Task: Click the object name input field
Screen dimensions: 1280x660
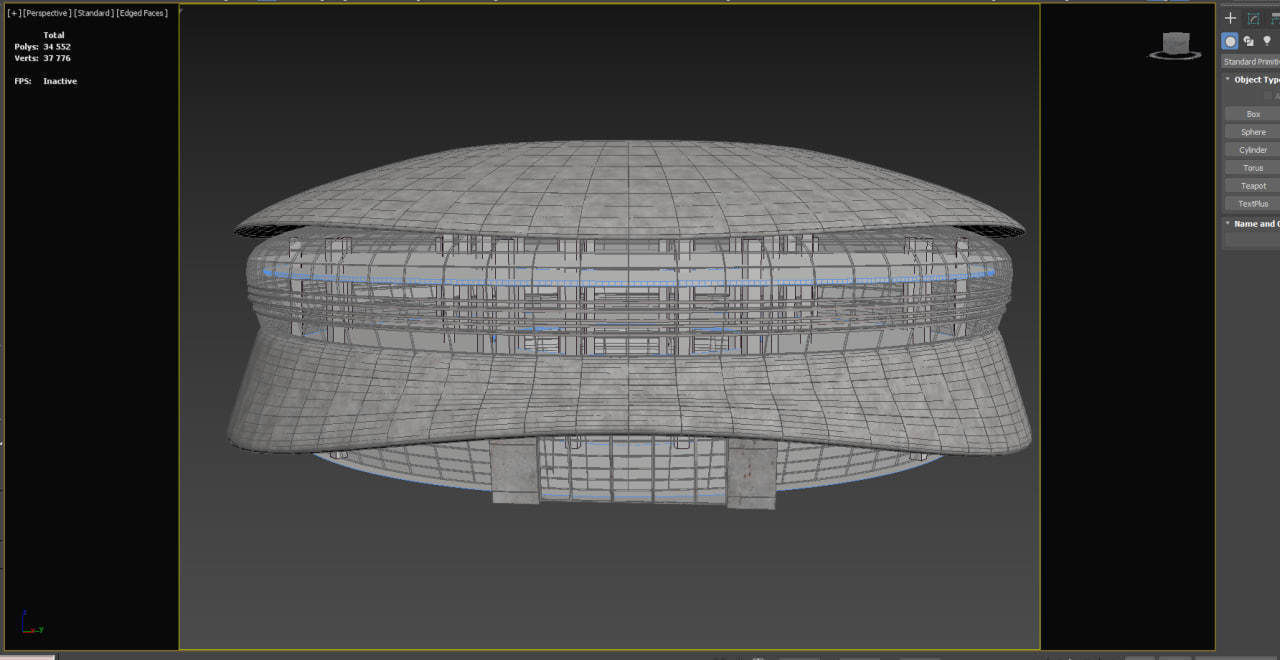Action: tap(1253, 241)
